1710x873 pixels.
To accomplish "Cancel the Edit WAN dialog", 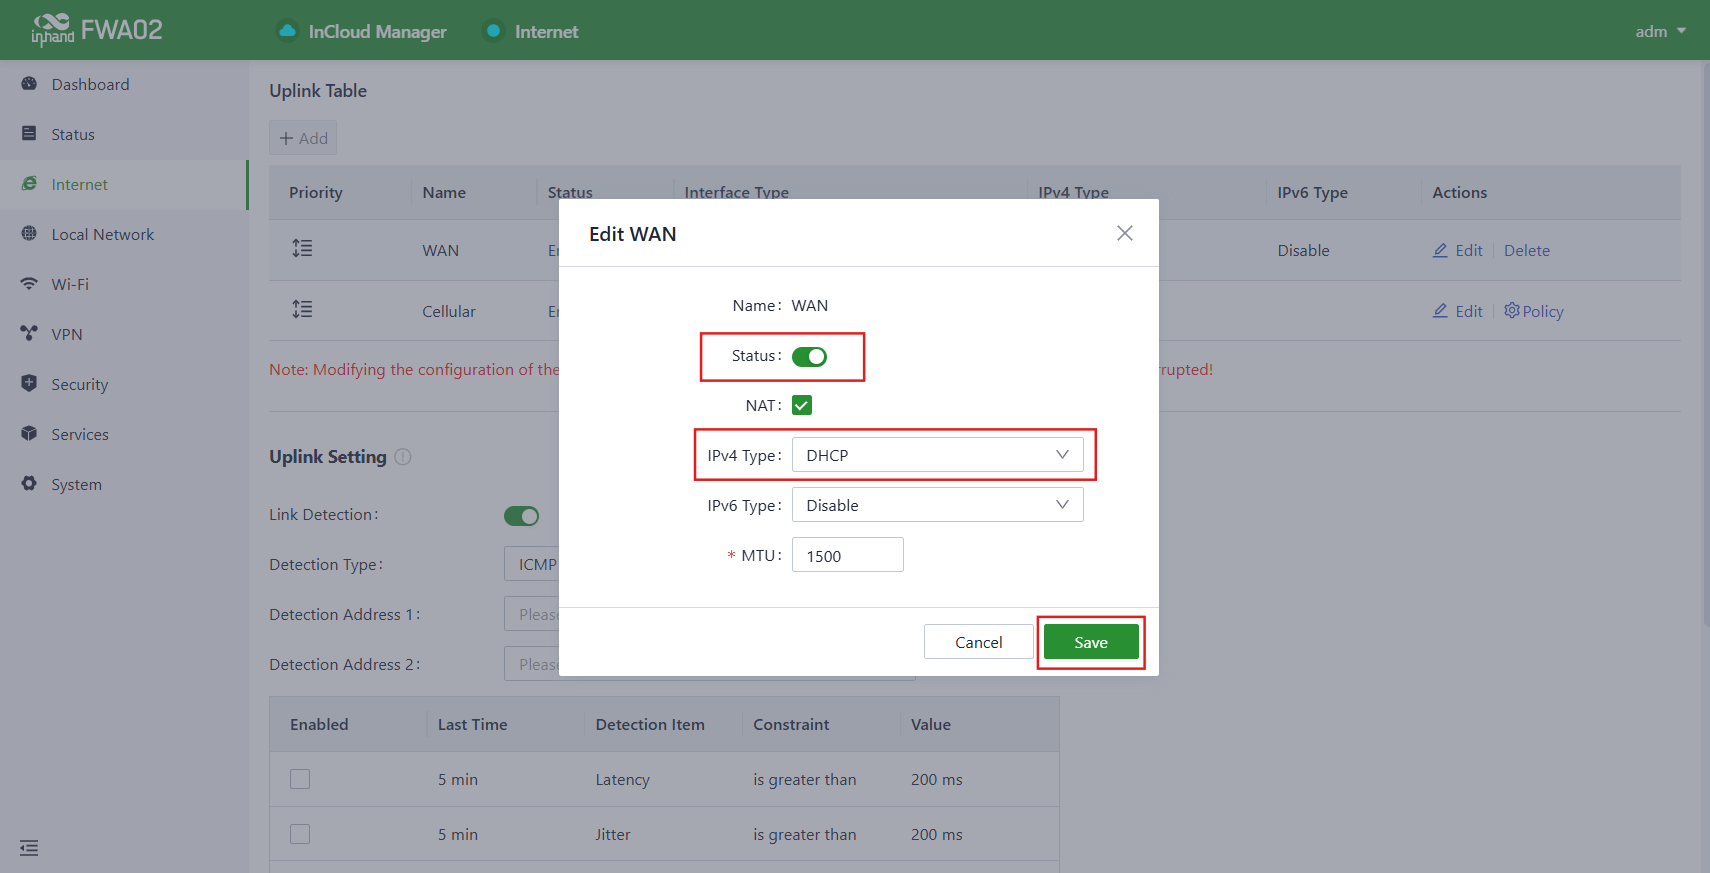I will pos(978,642).
